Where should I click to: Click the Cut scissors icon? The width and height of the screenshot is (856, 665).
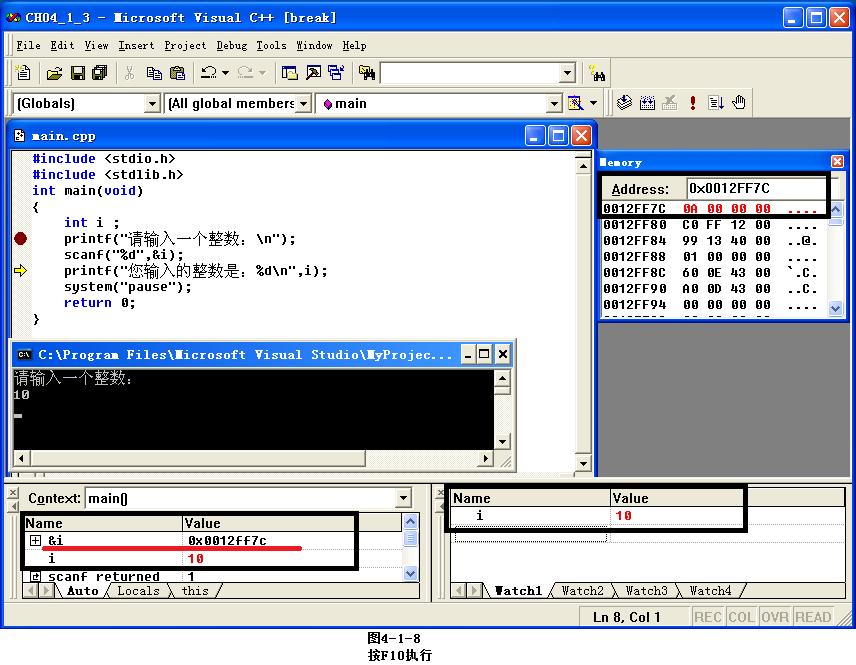coord(130,73)
